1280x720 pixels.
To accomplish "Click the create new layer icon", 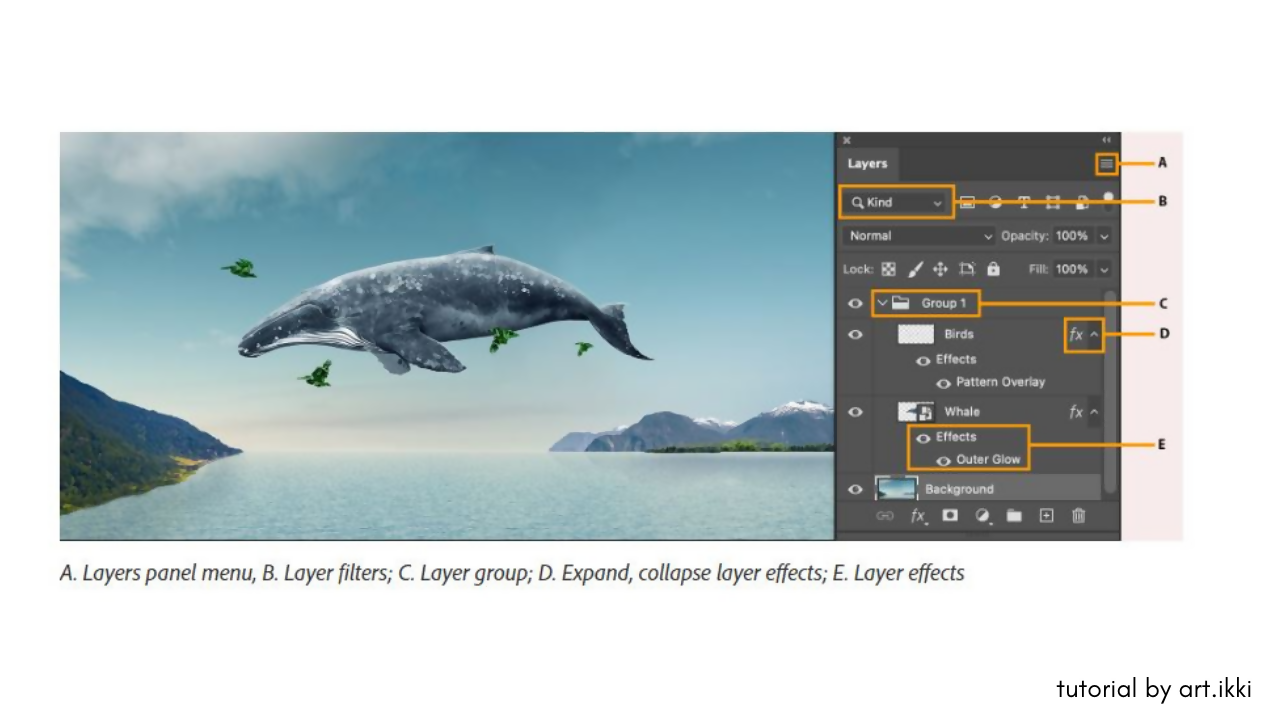I will coord(1046,516).
